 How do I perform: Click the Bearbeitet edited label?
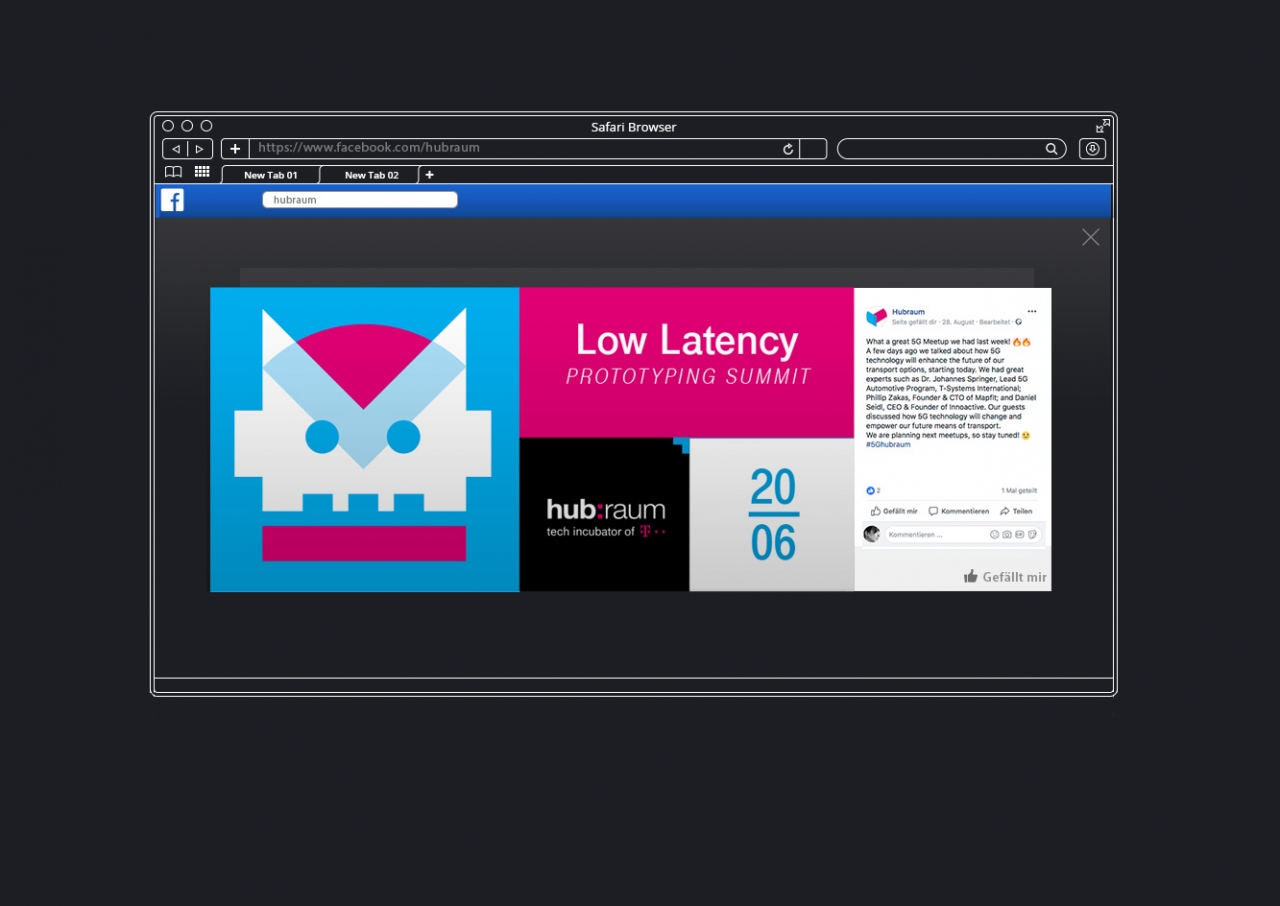995,322
